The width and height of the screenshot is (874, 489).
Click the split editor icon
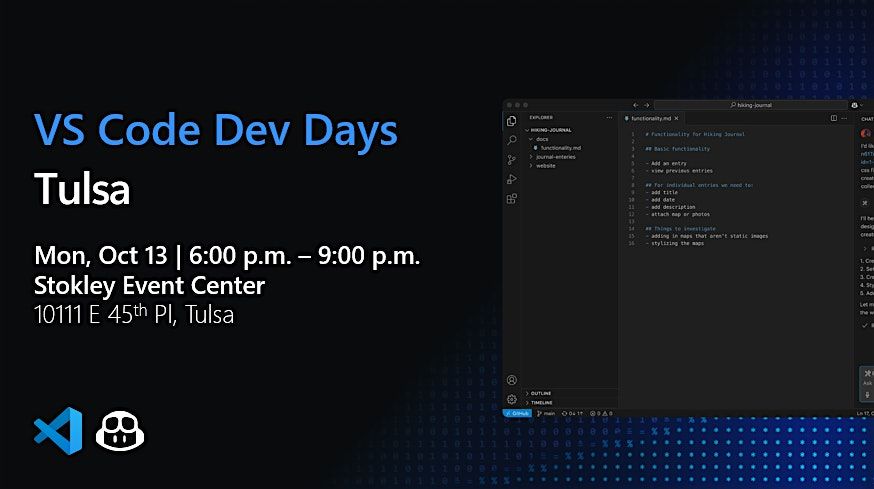(834, 118)
